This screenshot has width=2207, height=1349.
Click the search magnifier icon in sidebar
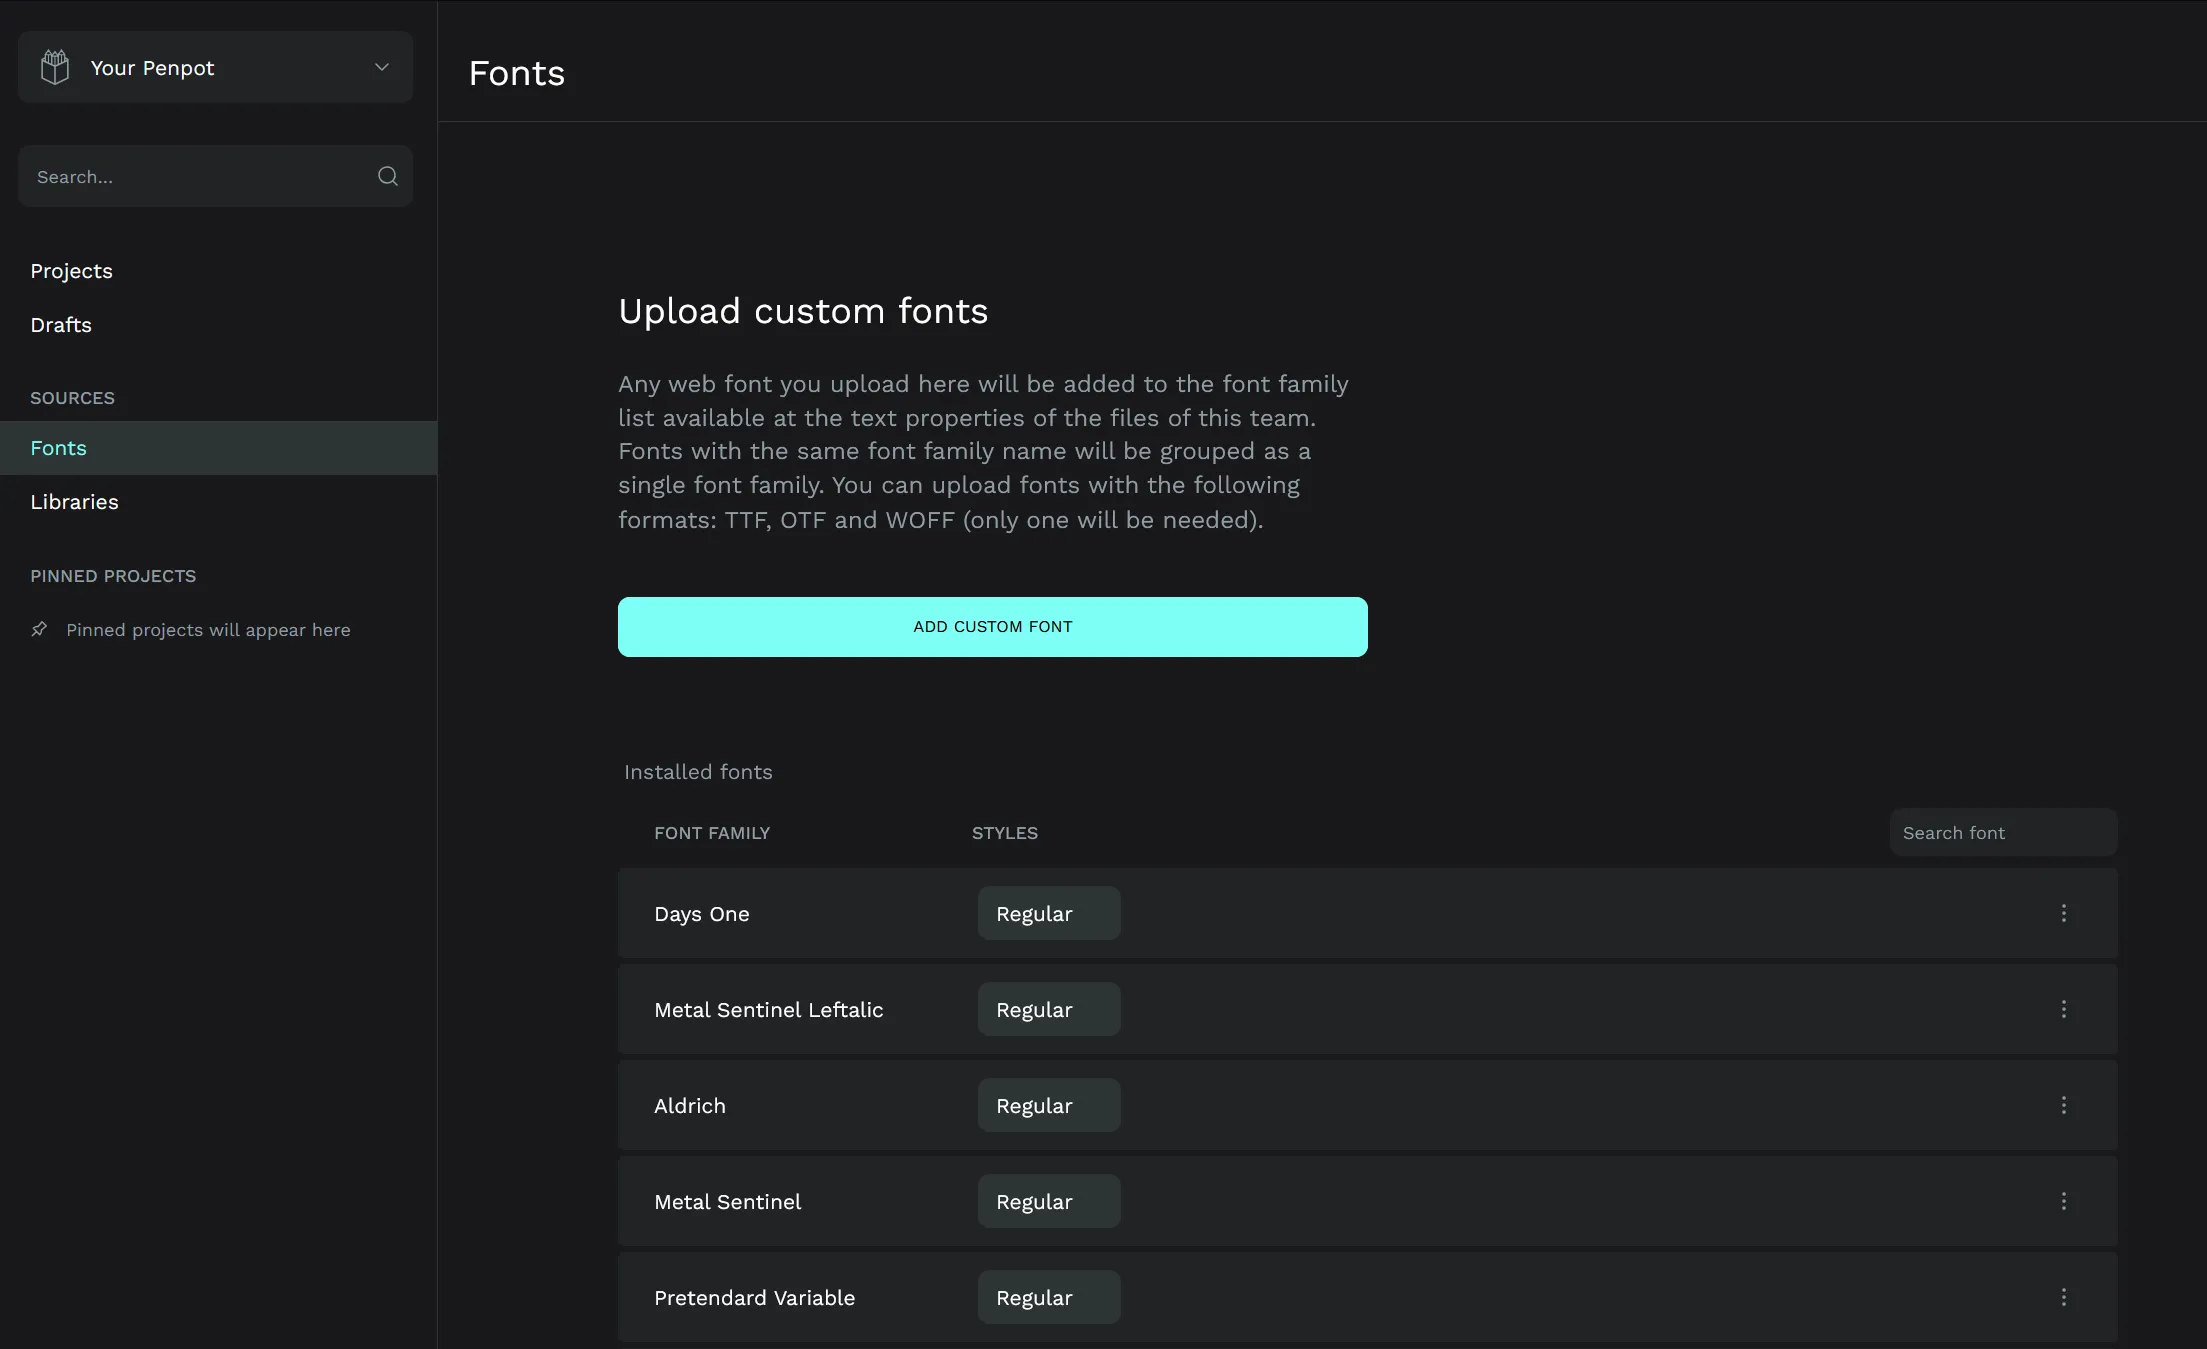tap(388, 176)
